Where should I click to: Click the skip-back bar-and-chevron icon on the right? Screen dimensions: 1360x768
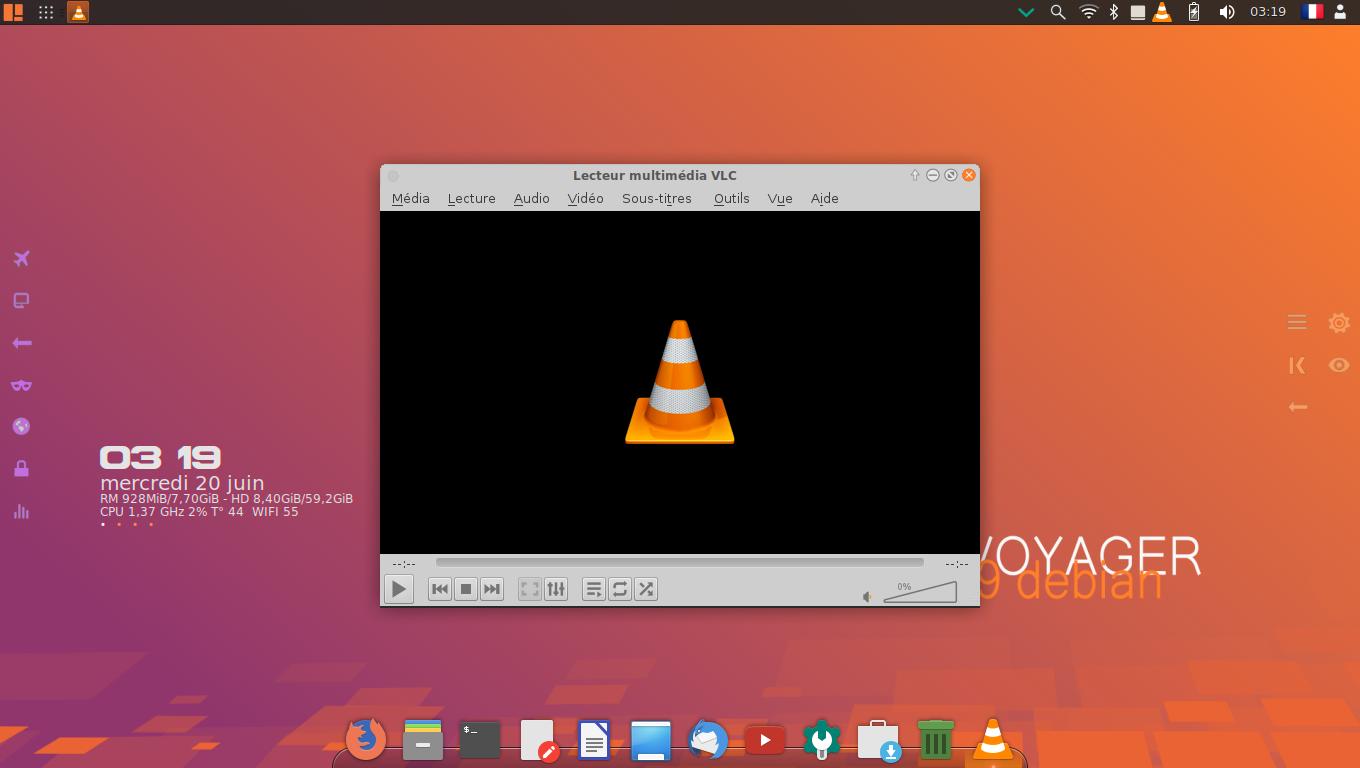coord(1297,365)
